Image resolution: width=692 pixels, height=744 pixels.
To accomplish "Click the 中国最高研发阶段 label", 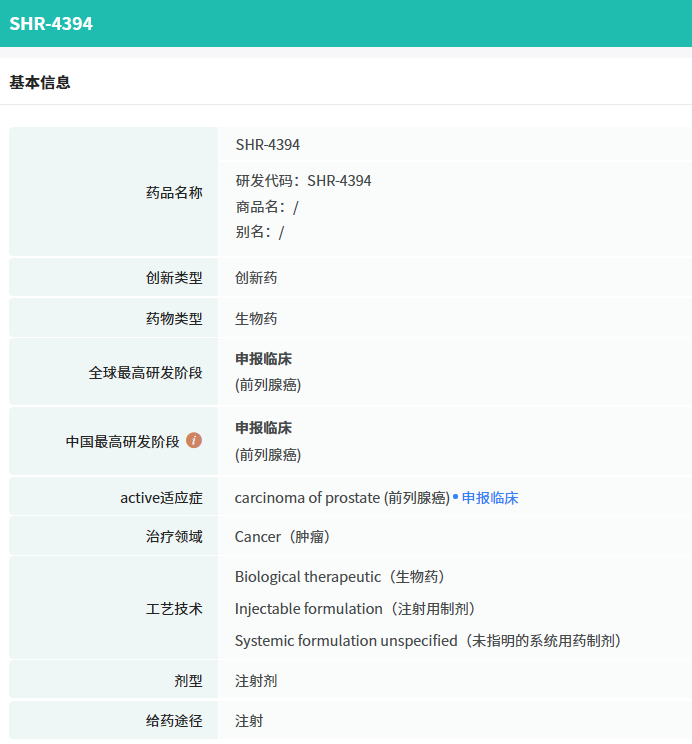I will [122, 441].
